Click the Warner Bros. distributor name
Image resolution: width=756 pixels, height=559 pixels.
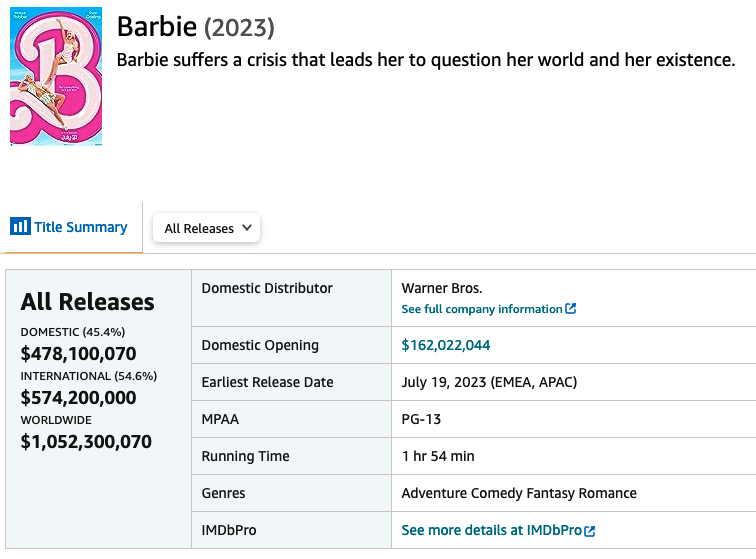[x=442, y=288]
